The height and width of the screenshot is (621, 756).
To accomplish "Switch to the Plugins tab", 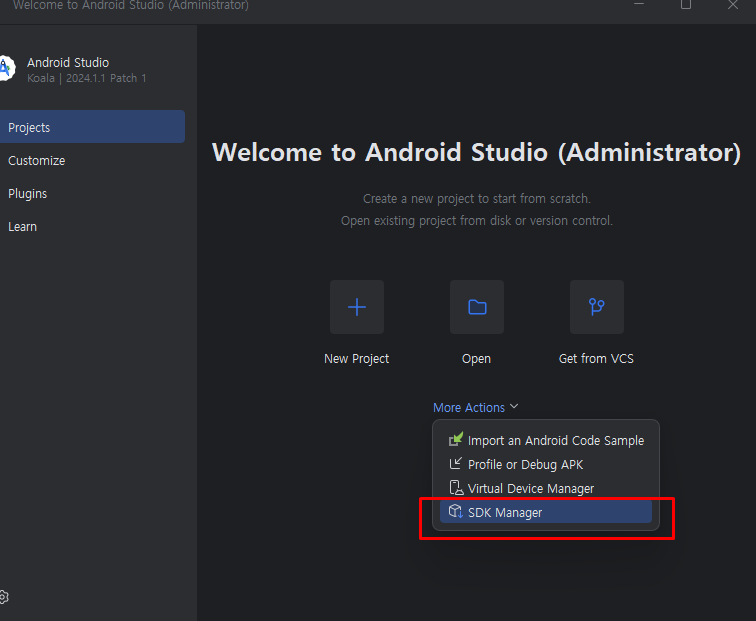I will (92, 193).
